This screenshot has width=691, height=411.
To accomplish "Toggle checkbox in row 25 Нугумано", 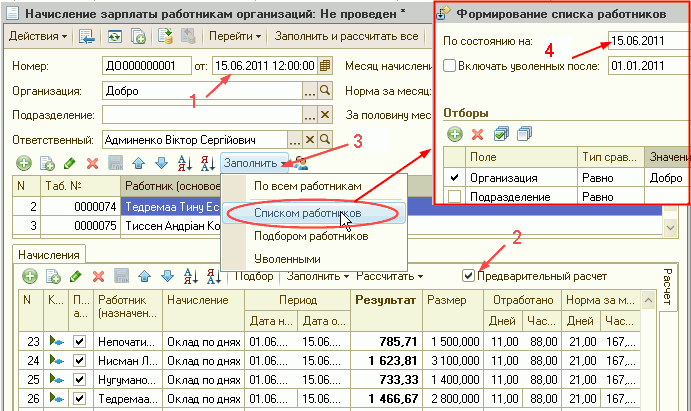I will pos(79,379).
